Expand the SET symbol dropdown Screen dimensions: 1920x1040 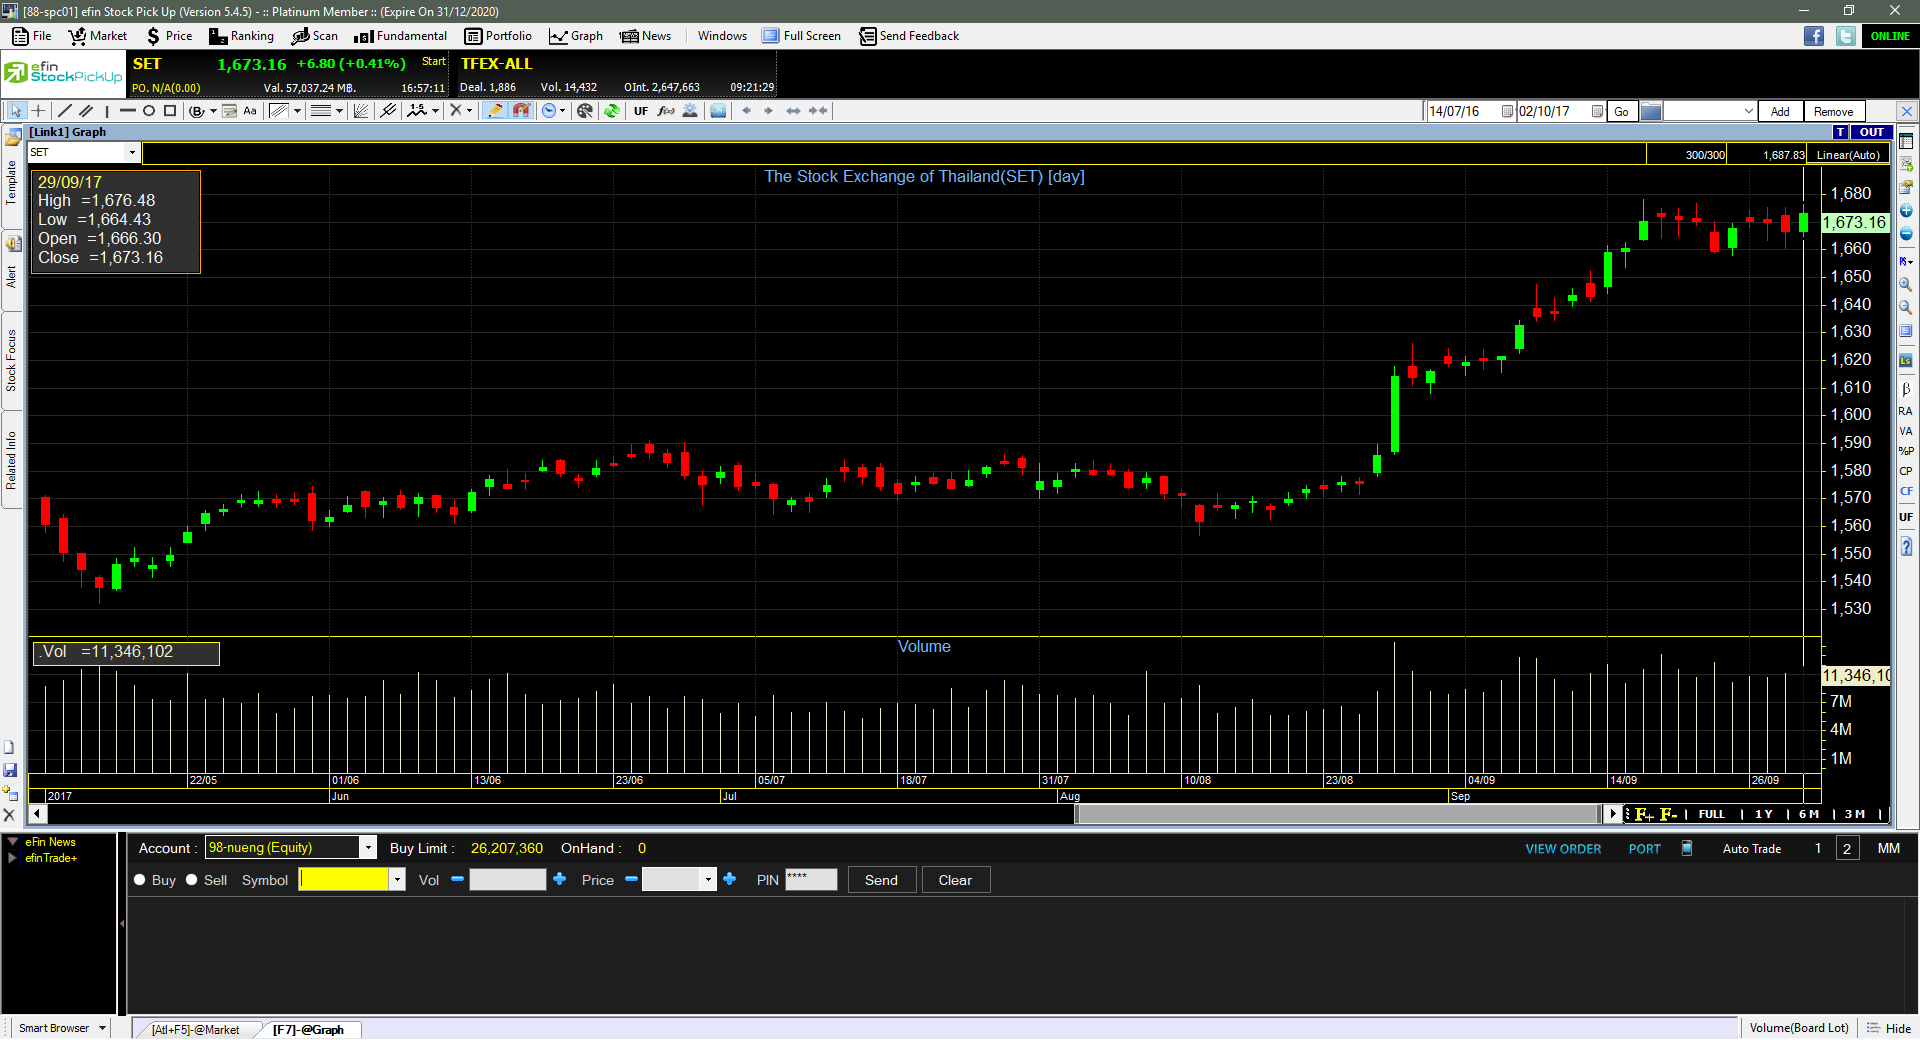click(132, 153)
